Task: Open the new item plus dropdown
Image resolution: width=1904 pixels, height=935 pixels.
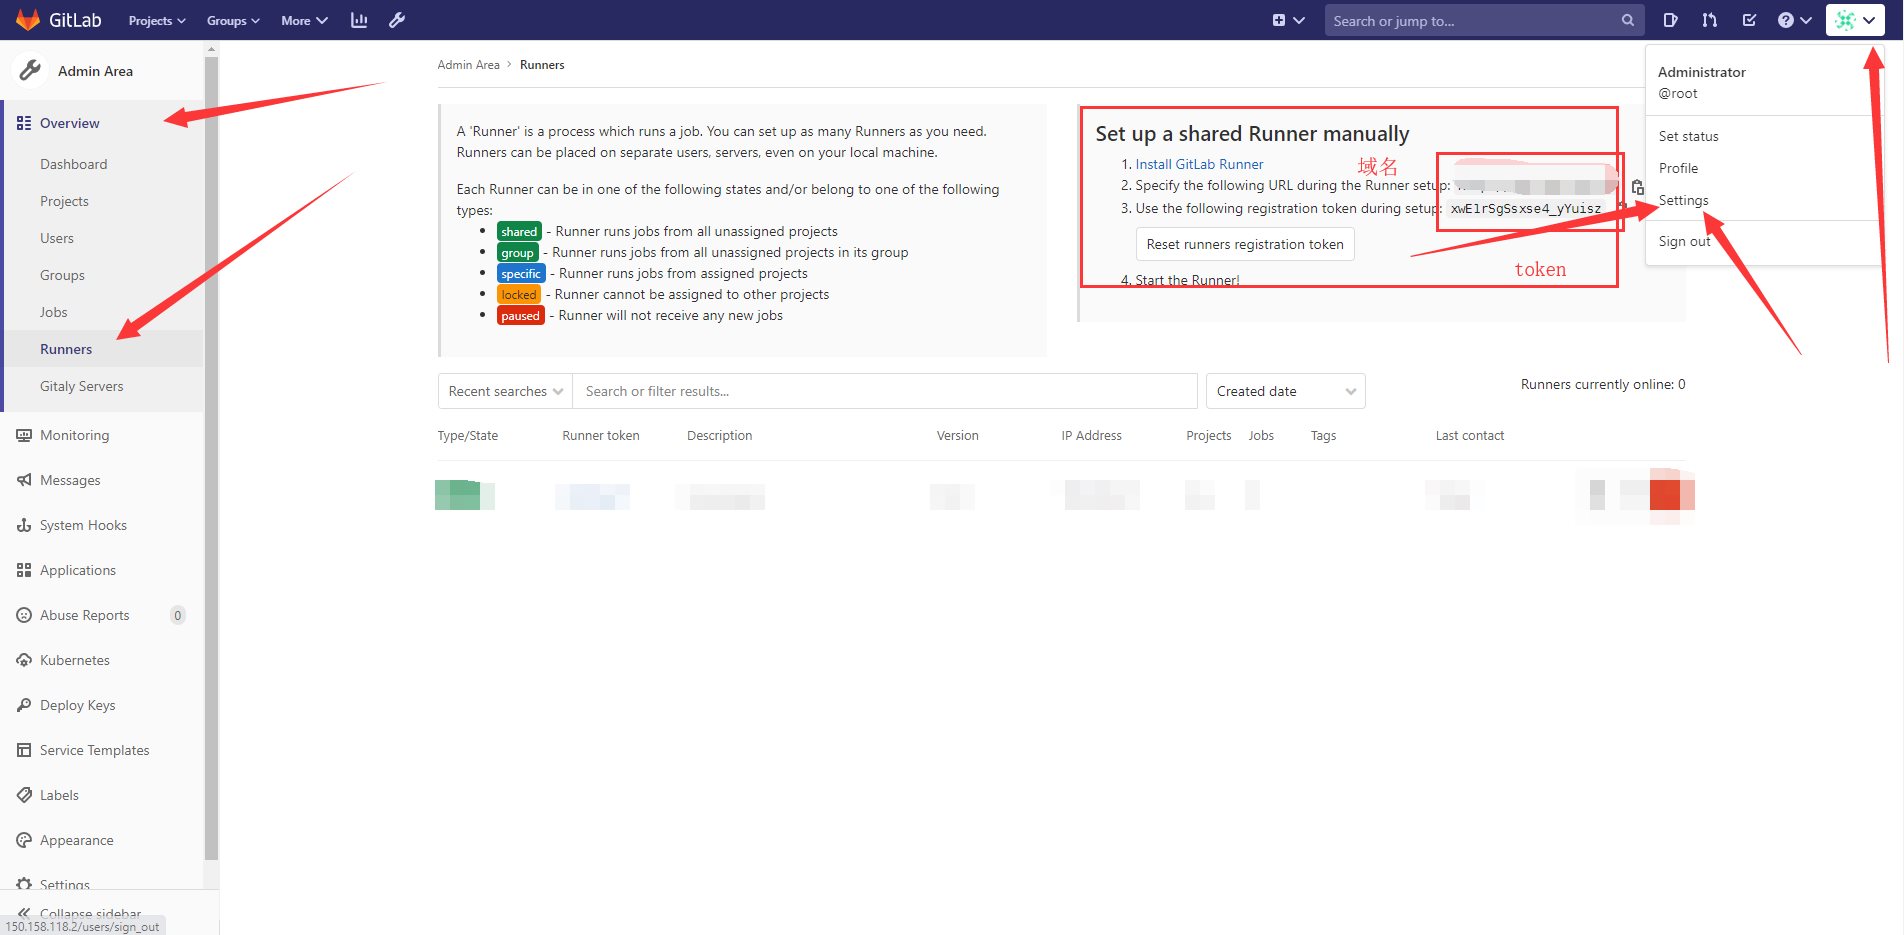Action: [1288, 20]
